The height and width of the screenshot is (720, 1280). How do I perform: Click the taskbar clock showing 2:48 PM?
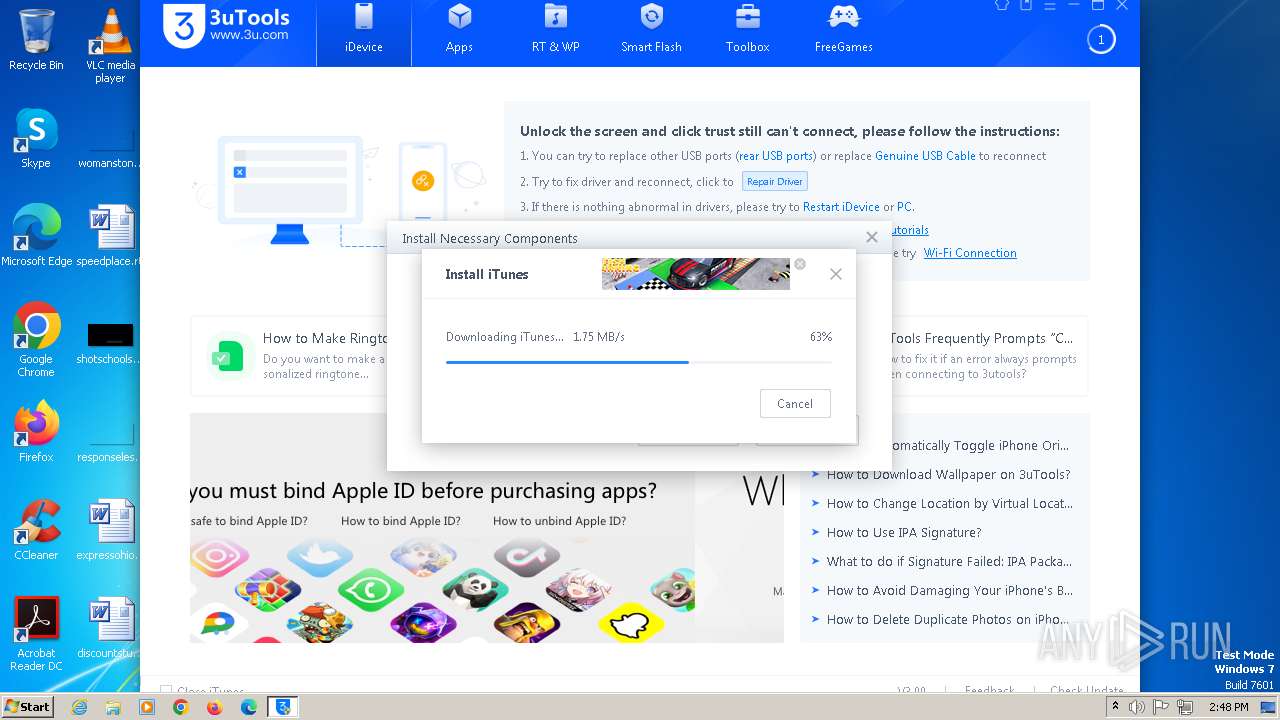coord(1228,707)
